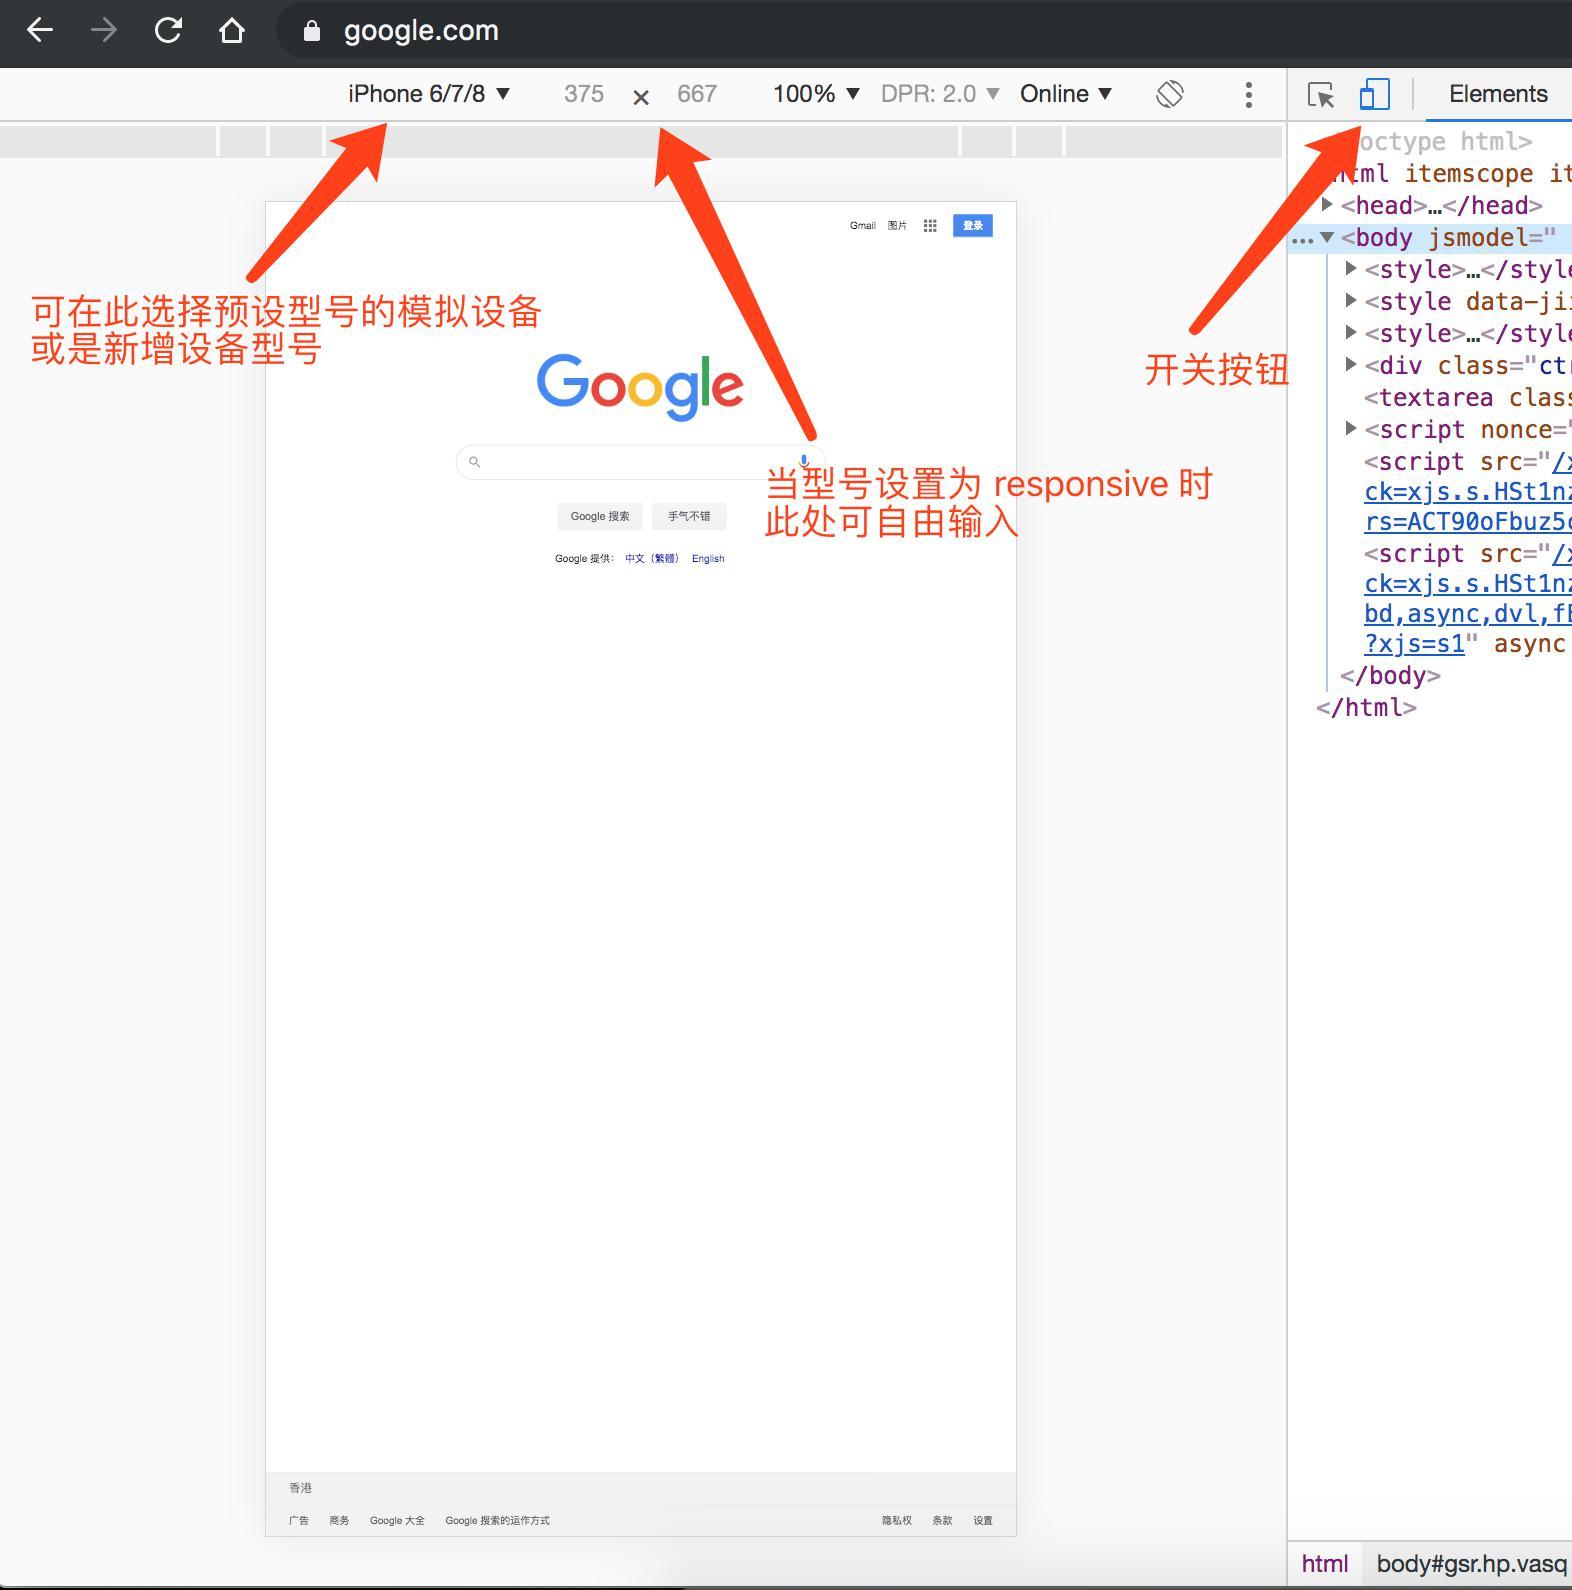Reload the page with the refresh icon
Viewport: 1572px width, 1590px height.
168,31
